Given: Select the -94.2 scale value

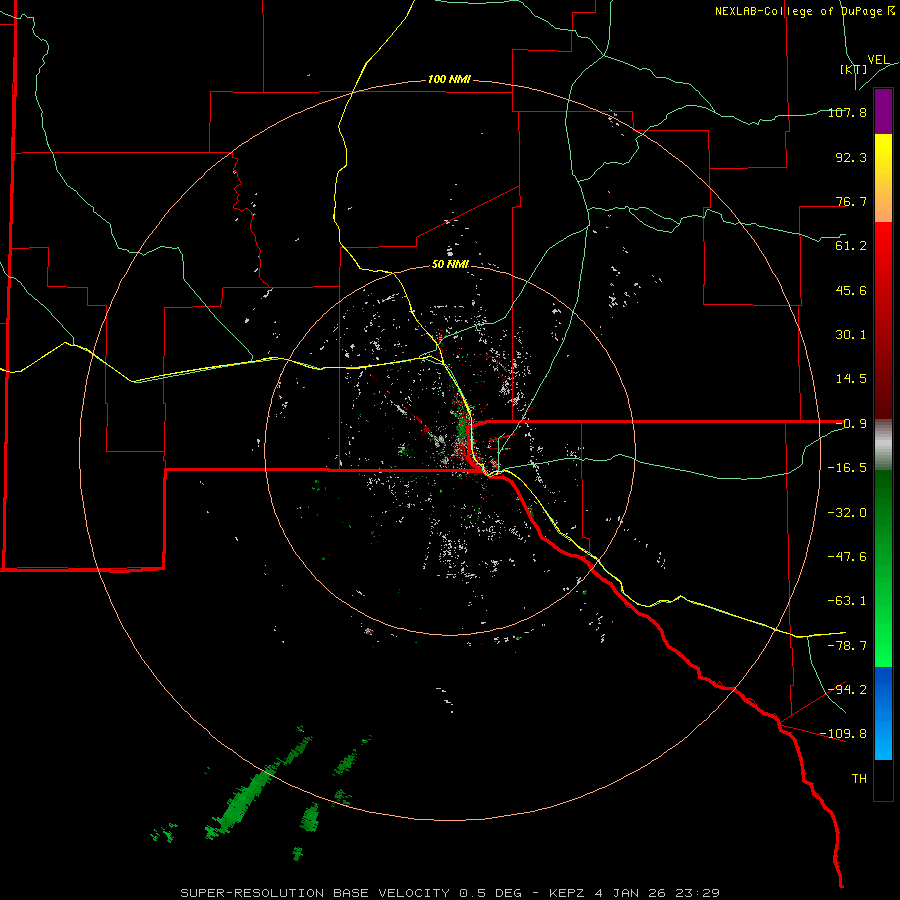Looking at the screenshot, I should (847, 690).
